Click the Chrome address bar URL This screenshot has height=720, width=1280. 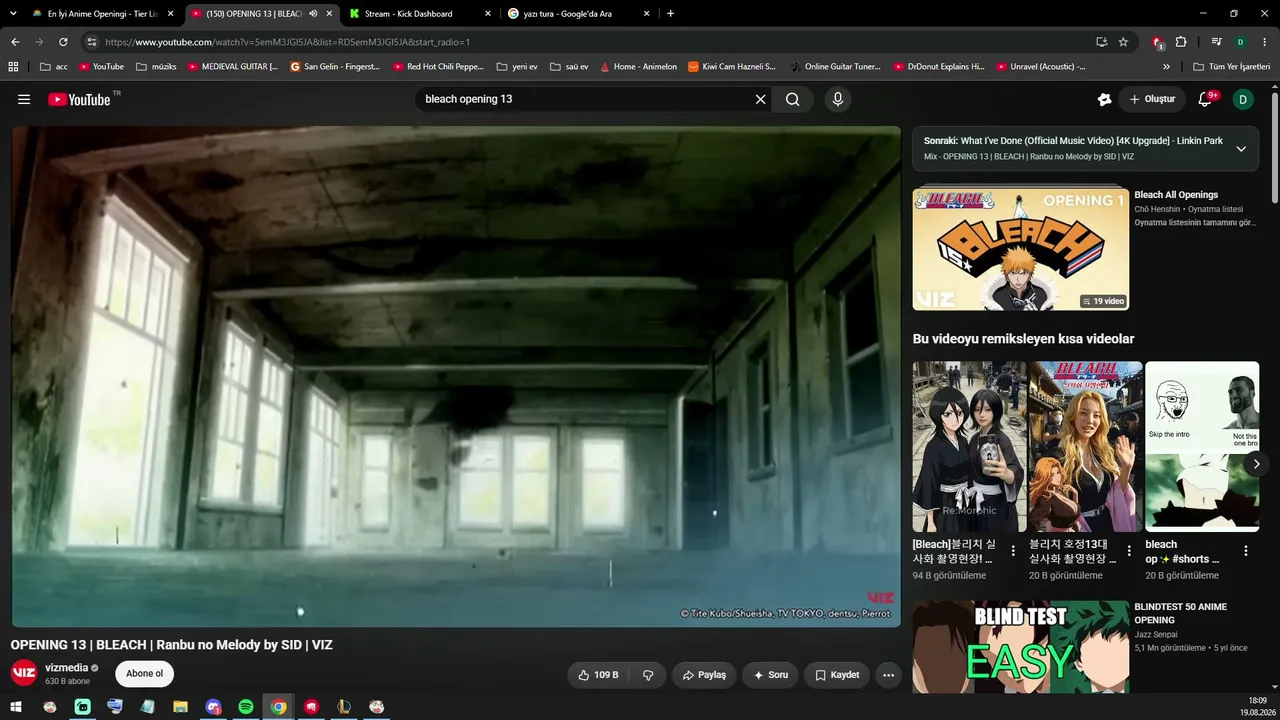pyautogui.click(x=287, y=42)
